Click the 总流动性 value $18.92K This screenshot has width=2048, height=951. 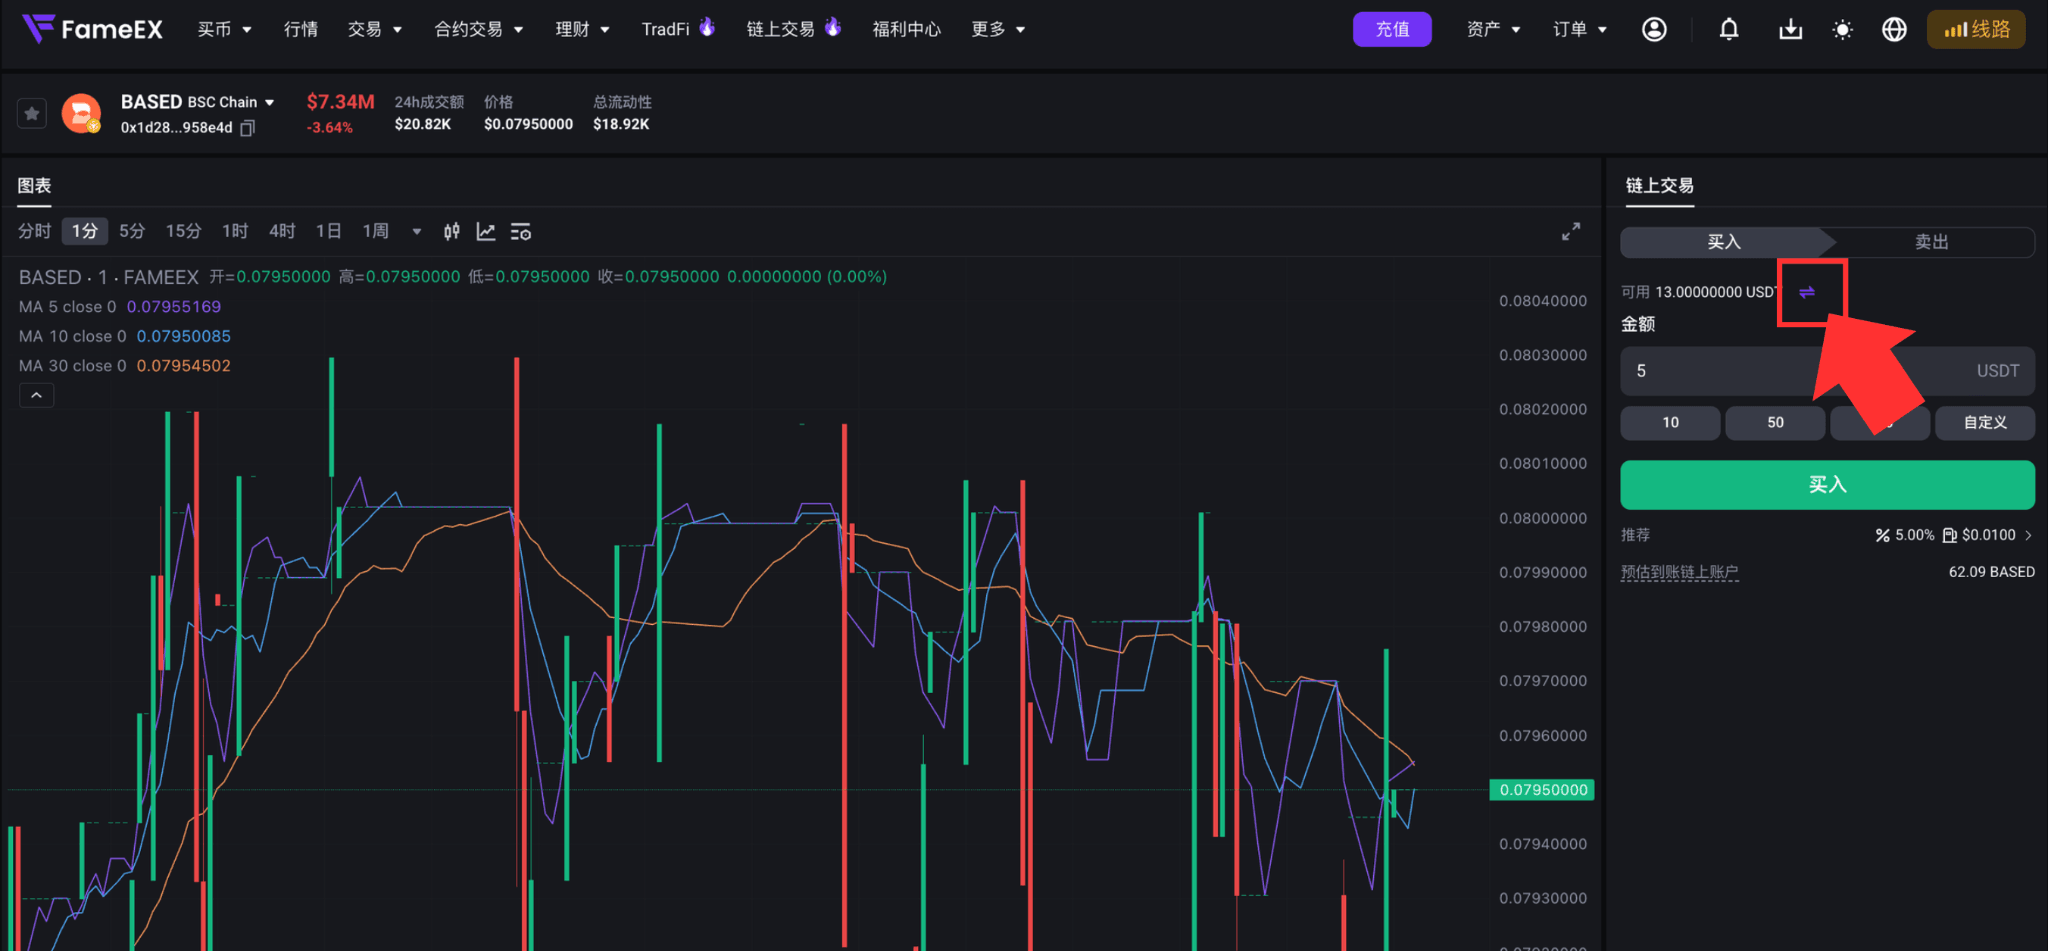(621, 124)
